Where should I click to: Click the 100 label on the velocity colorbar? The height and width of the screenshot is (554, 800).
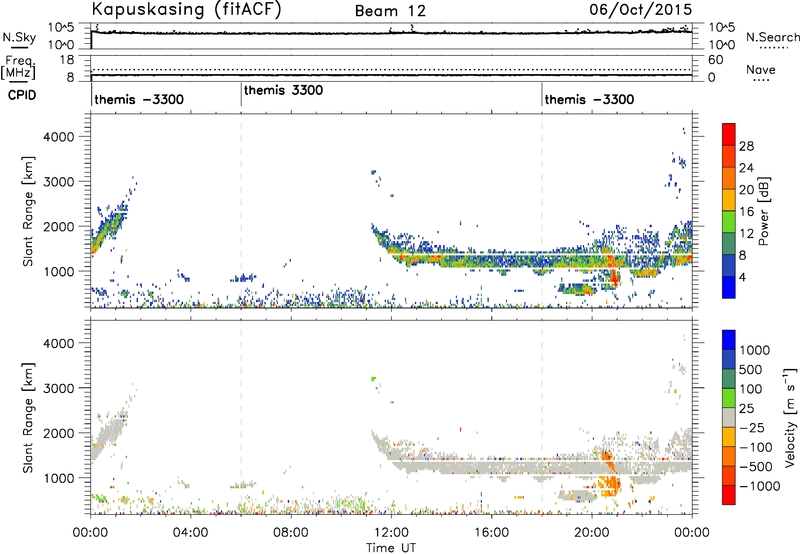coord(751,389)
